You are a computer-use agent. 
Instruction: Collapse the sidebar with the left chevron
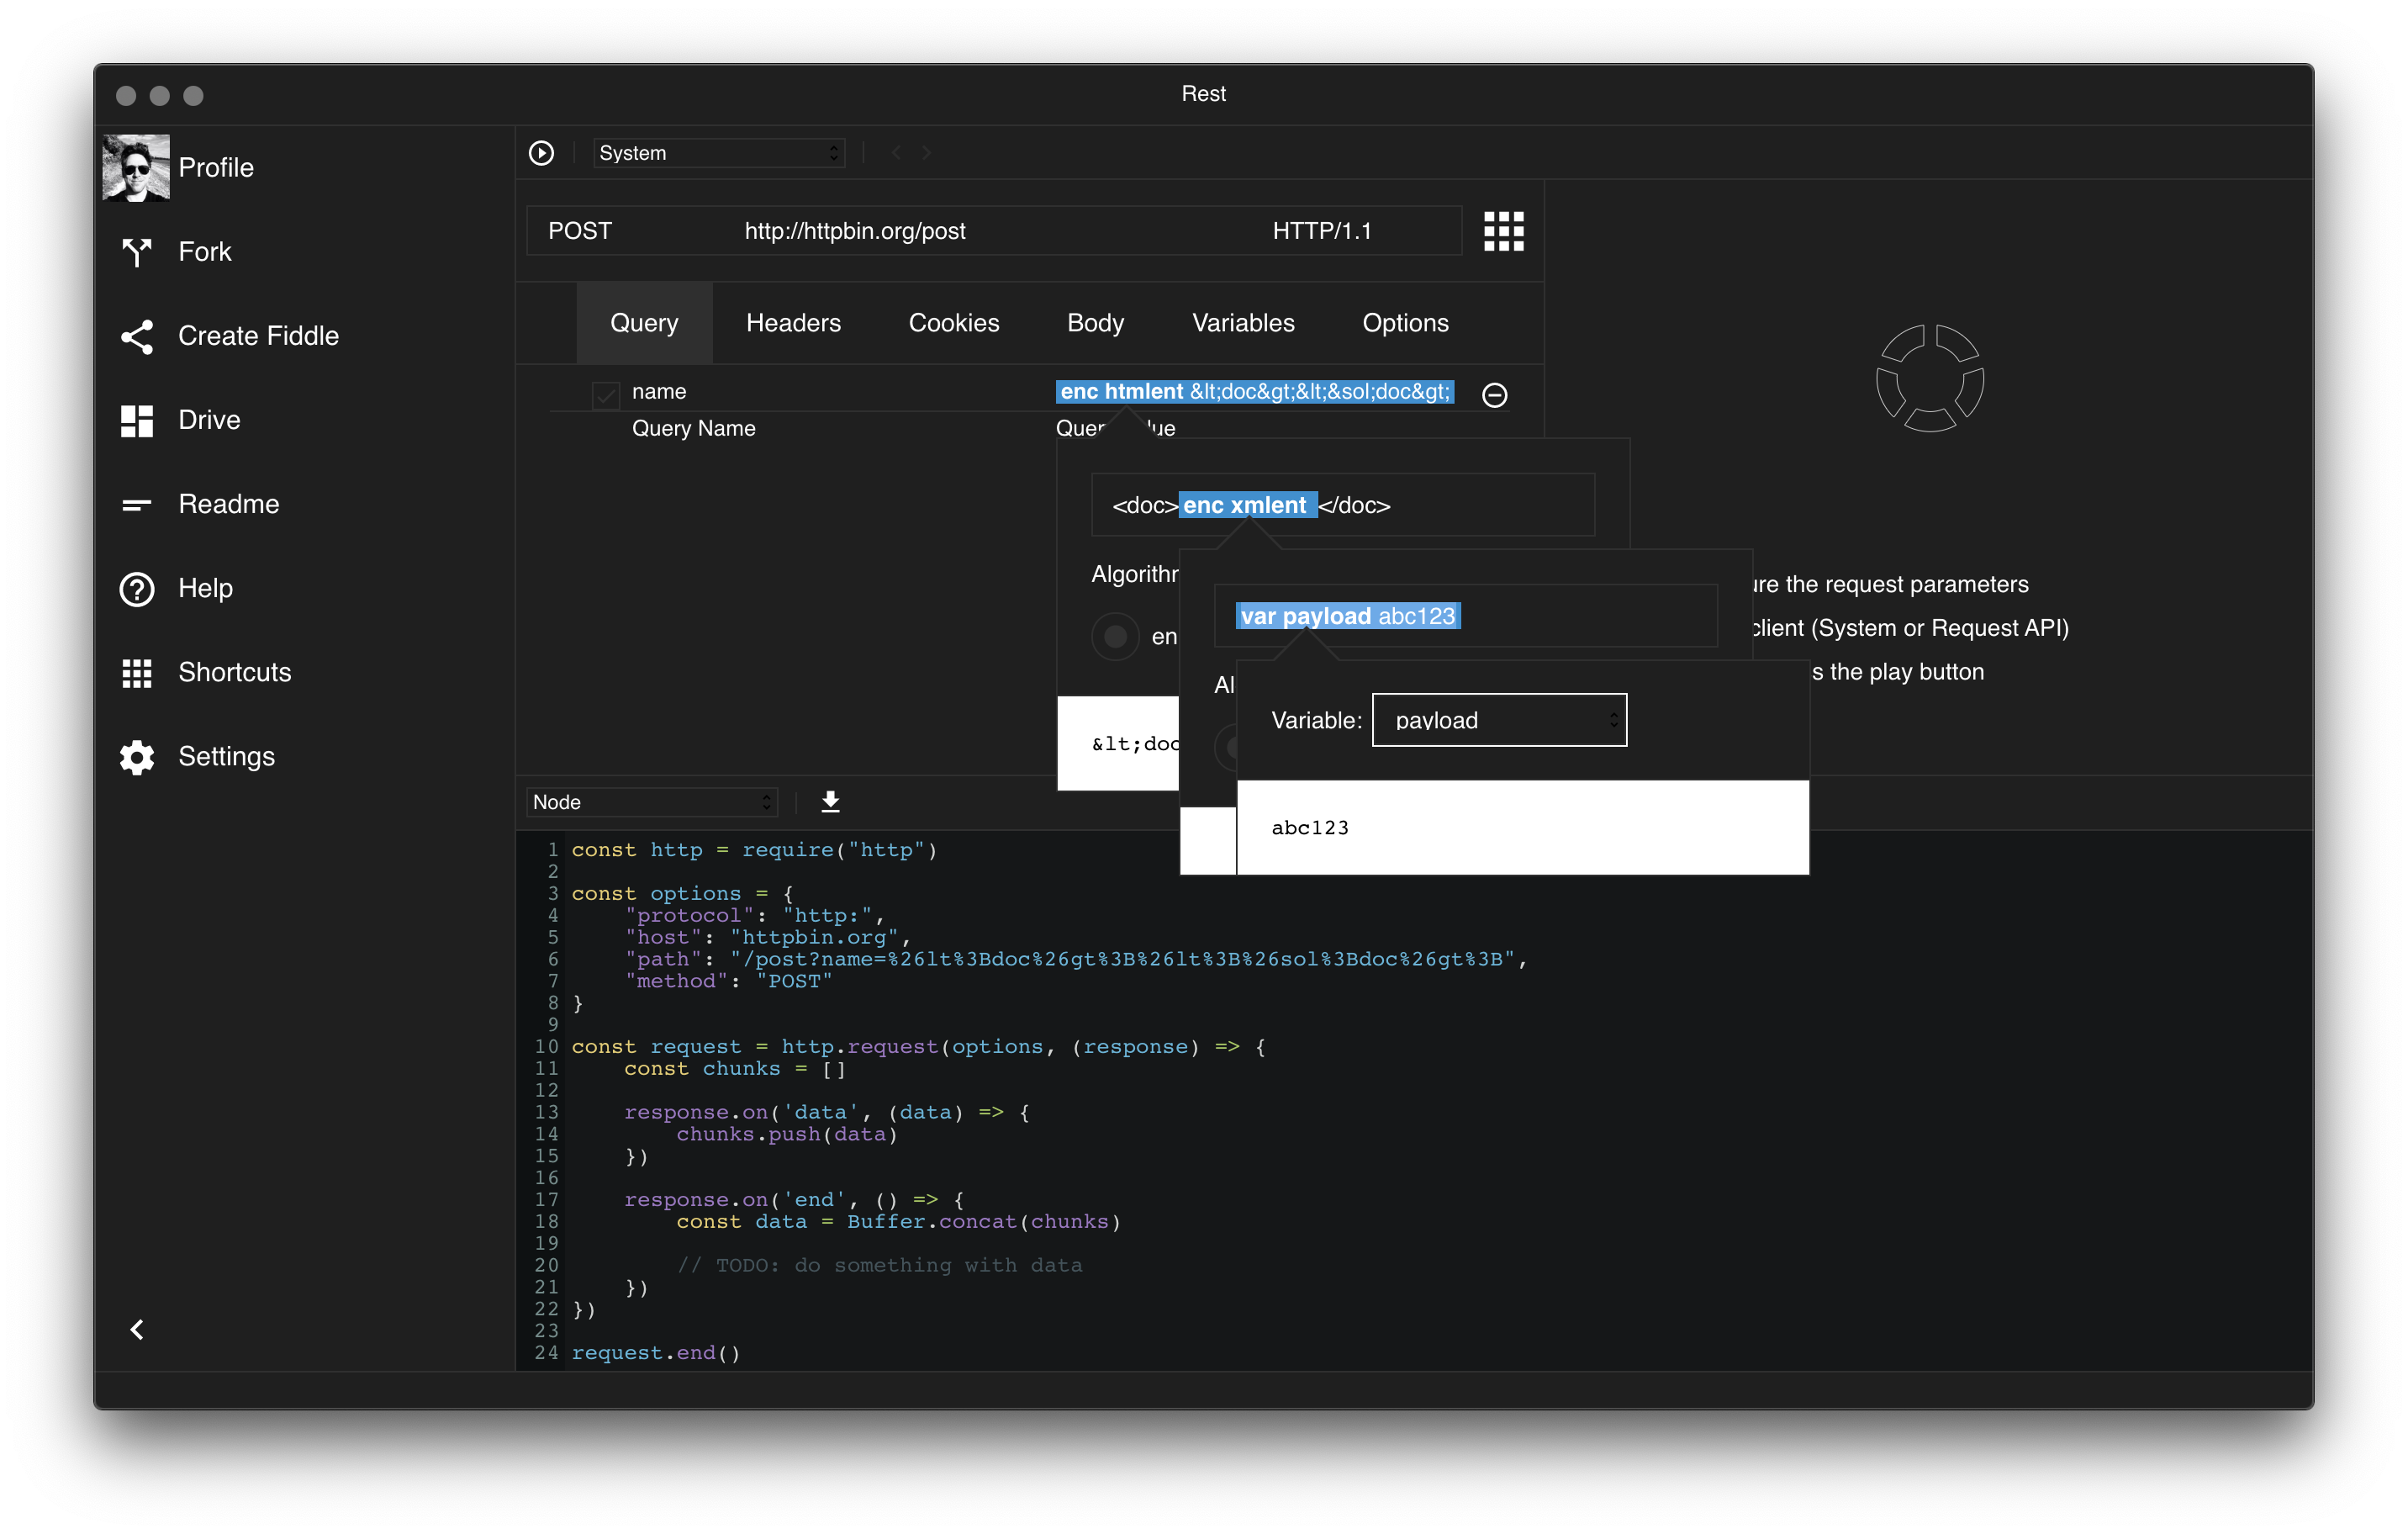(137, 1329)
